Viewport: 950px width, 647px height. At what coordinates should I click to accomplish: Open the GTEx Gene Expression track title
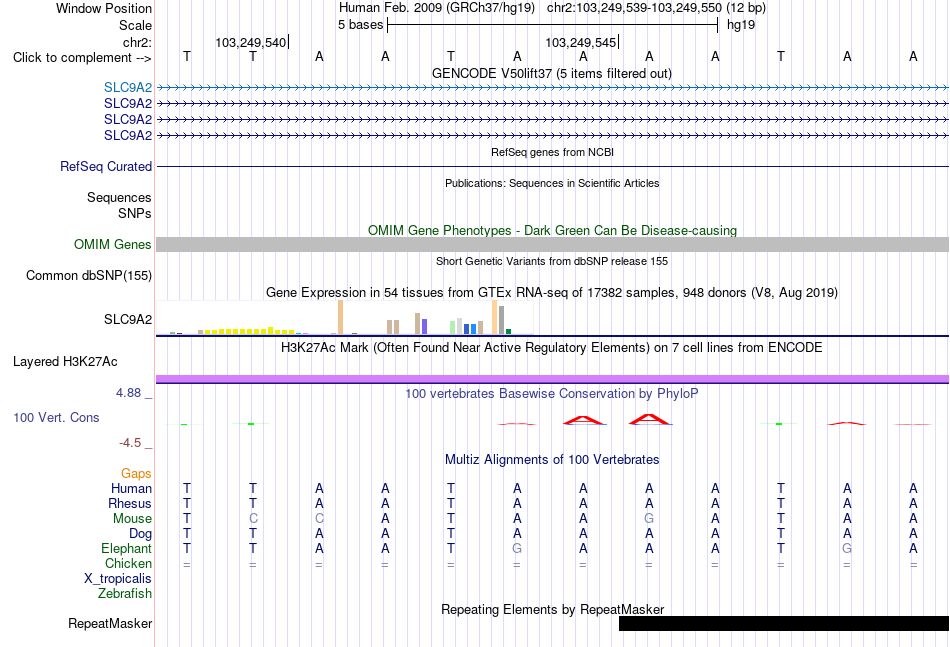pos(552,293)
